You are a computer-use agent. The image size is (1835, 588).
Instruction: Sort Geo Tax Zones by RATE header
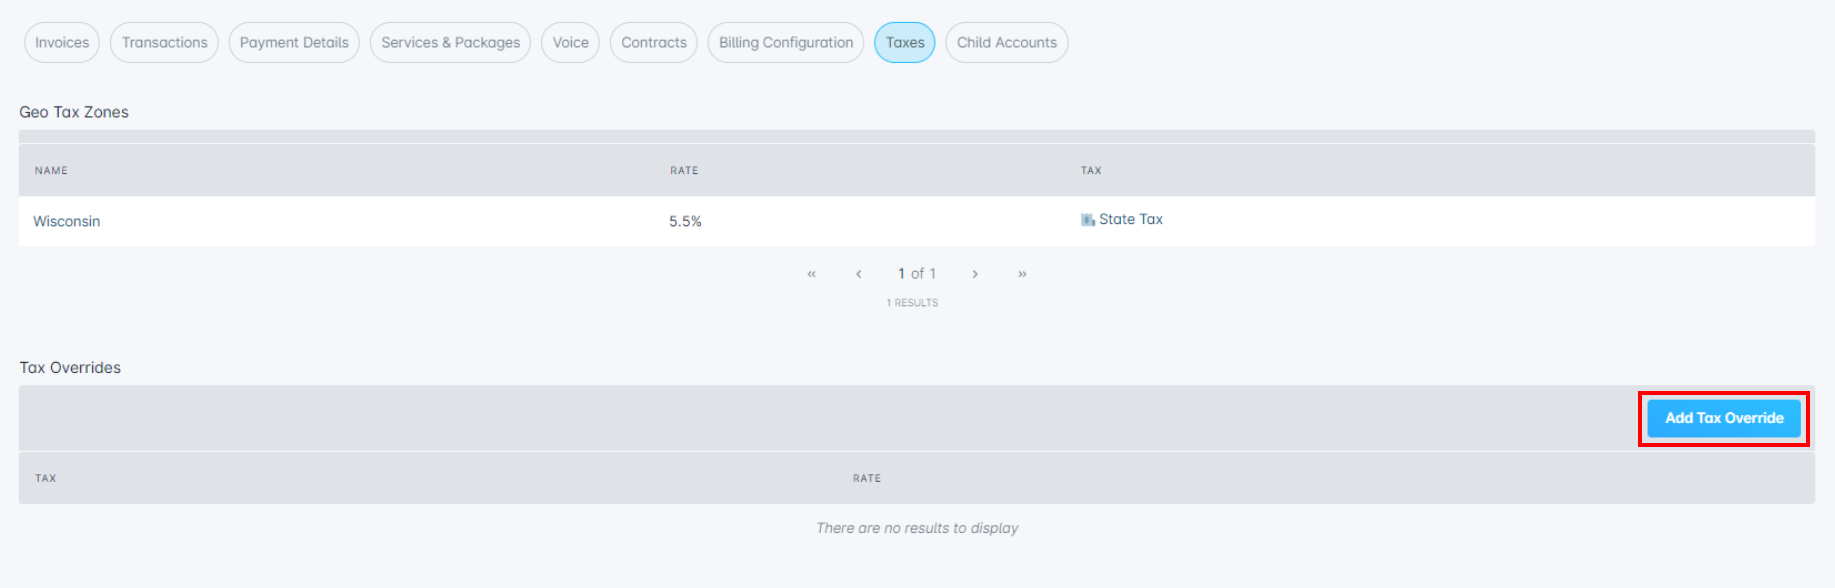pos(684,171)
